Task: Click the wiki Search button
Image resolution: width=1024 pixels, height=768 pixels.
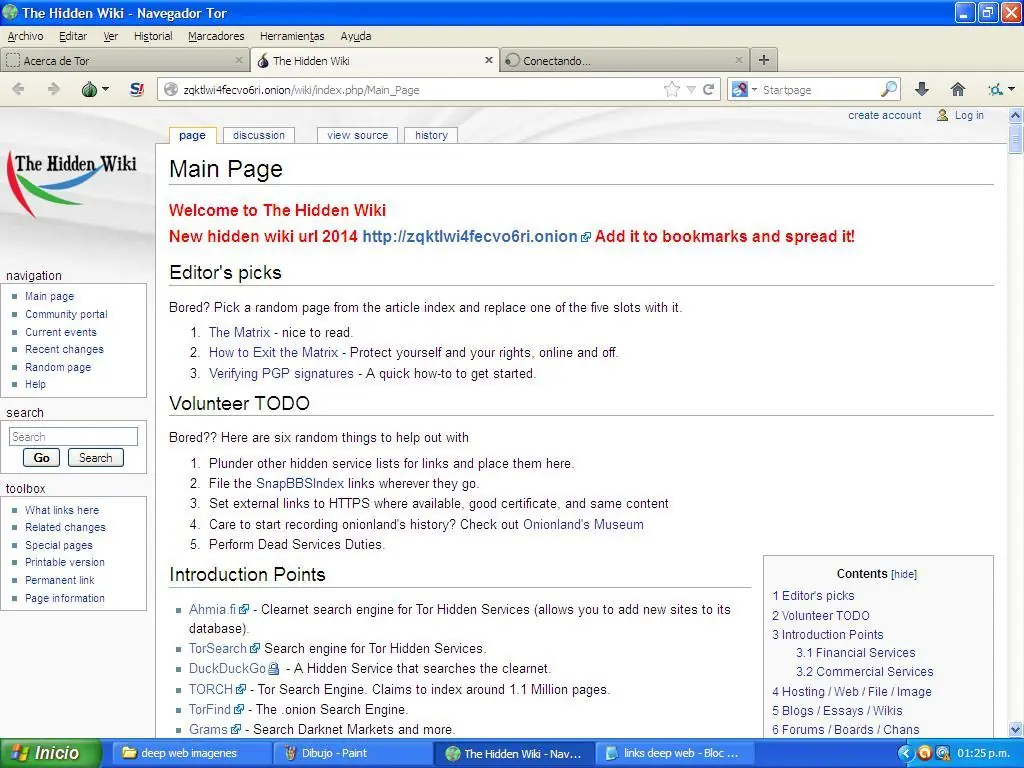Action: (x=95, y=458)
